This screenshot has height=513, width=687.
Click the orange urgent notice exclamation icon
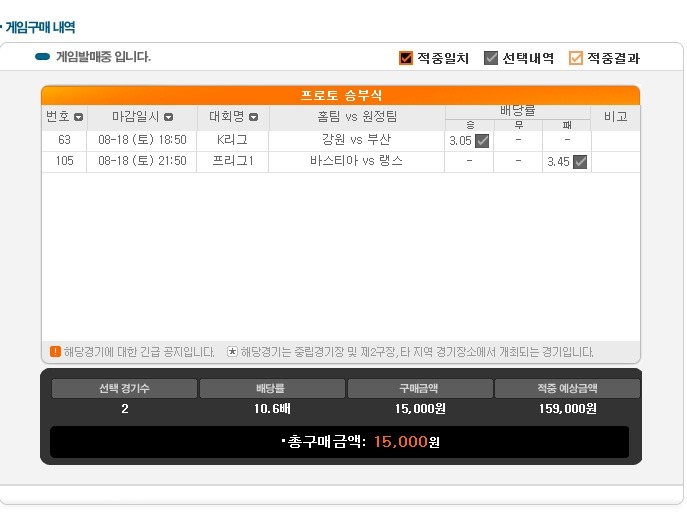click(55, 351)
